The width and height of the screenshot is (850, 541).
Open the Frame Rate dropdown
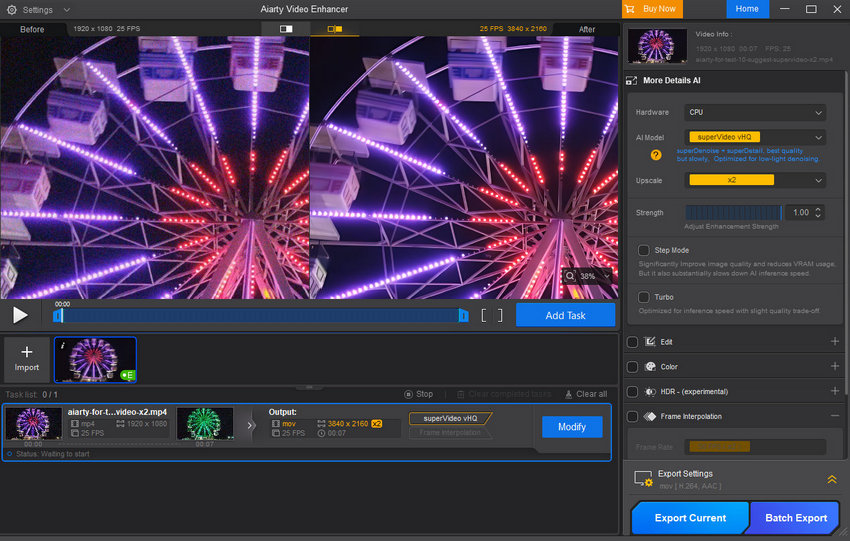coord(755,446)
